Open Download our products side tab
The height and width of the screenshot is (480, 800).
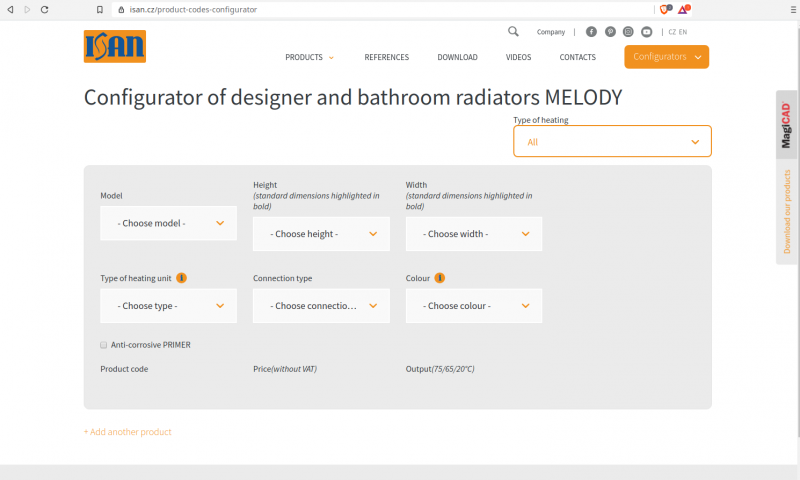(786, 212)
